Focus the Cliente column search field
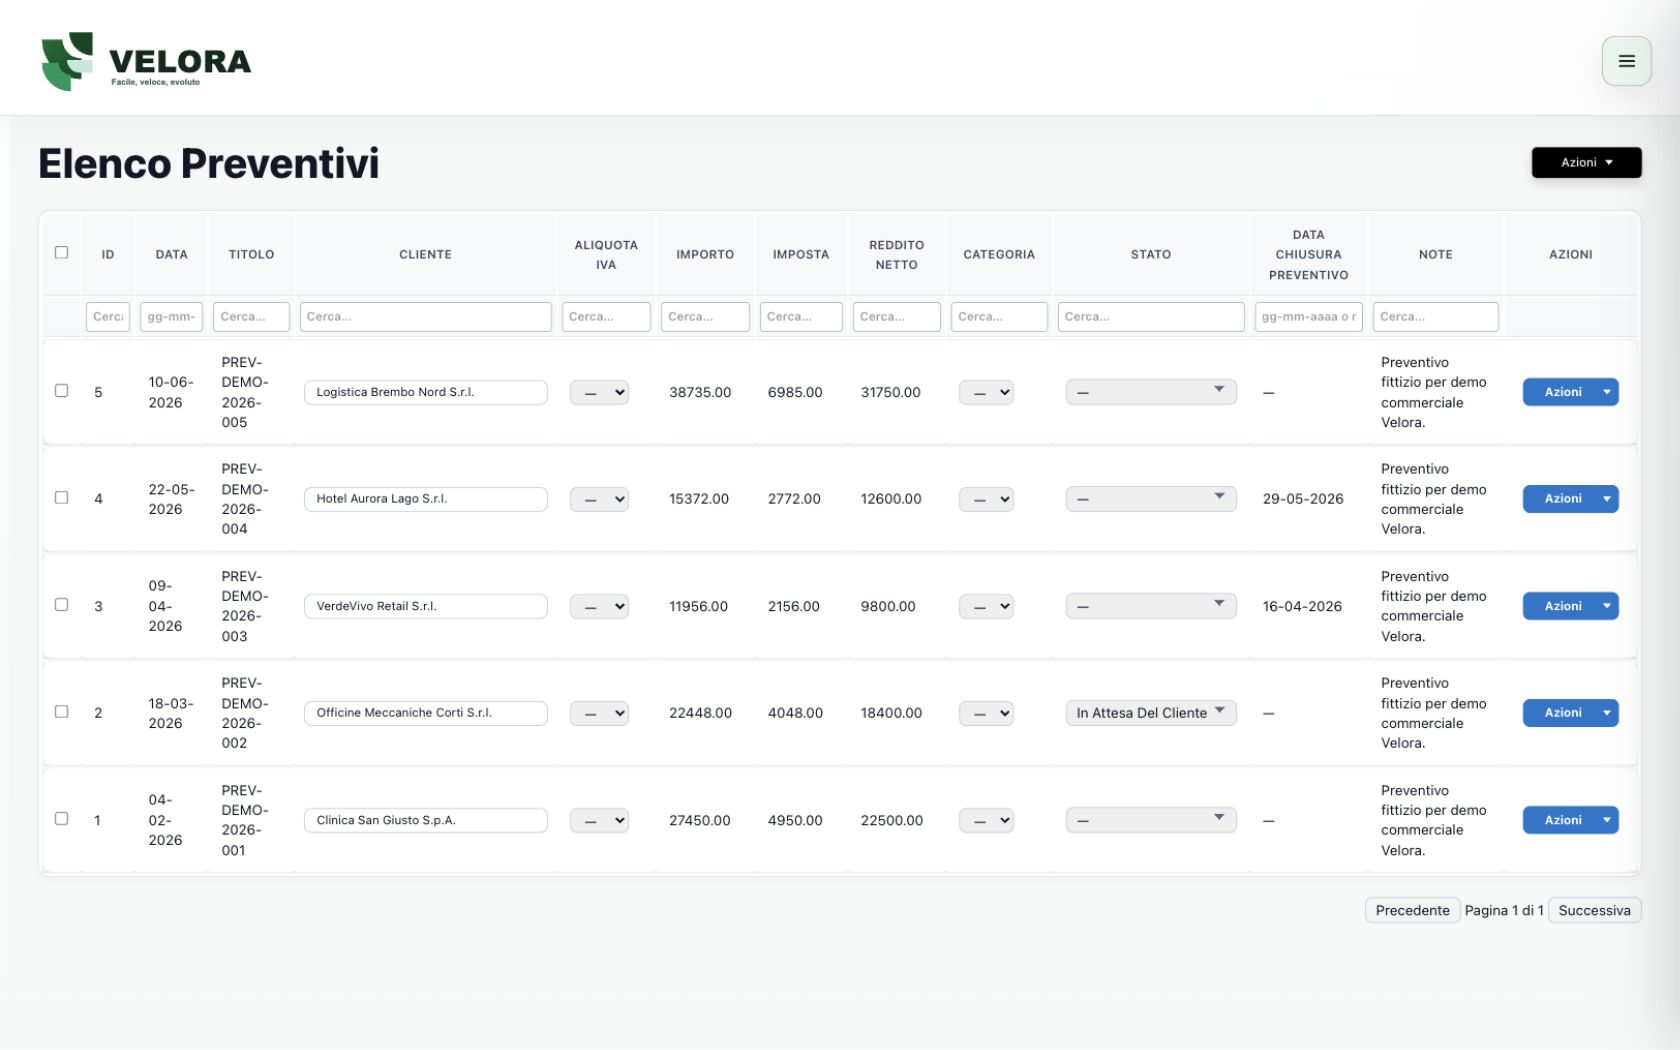 point(425,317)
